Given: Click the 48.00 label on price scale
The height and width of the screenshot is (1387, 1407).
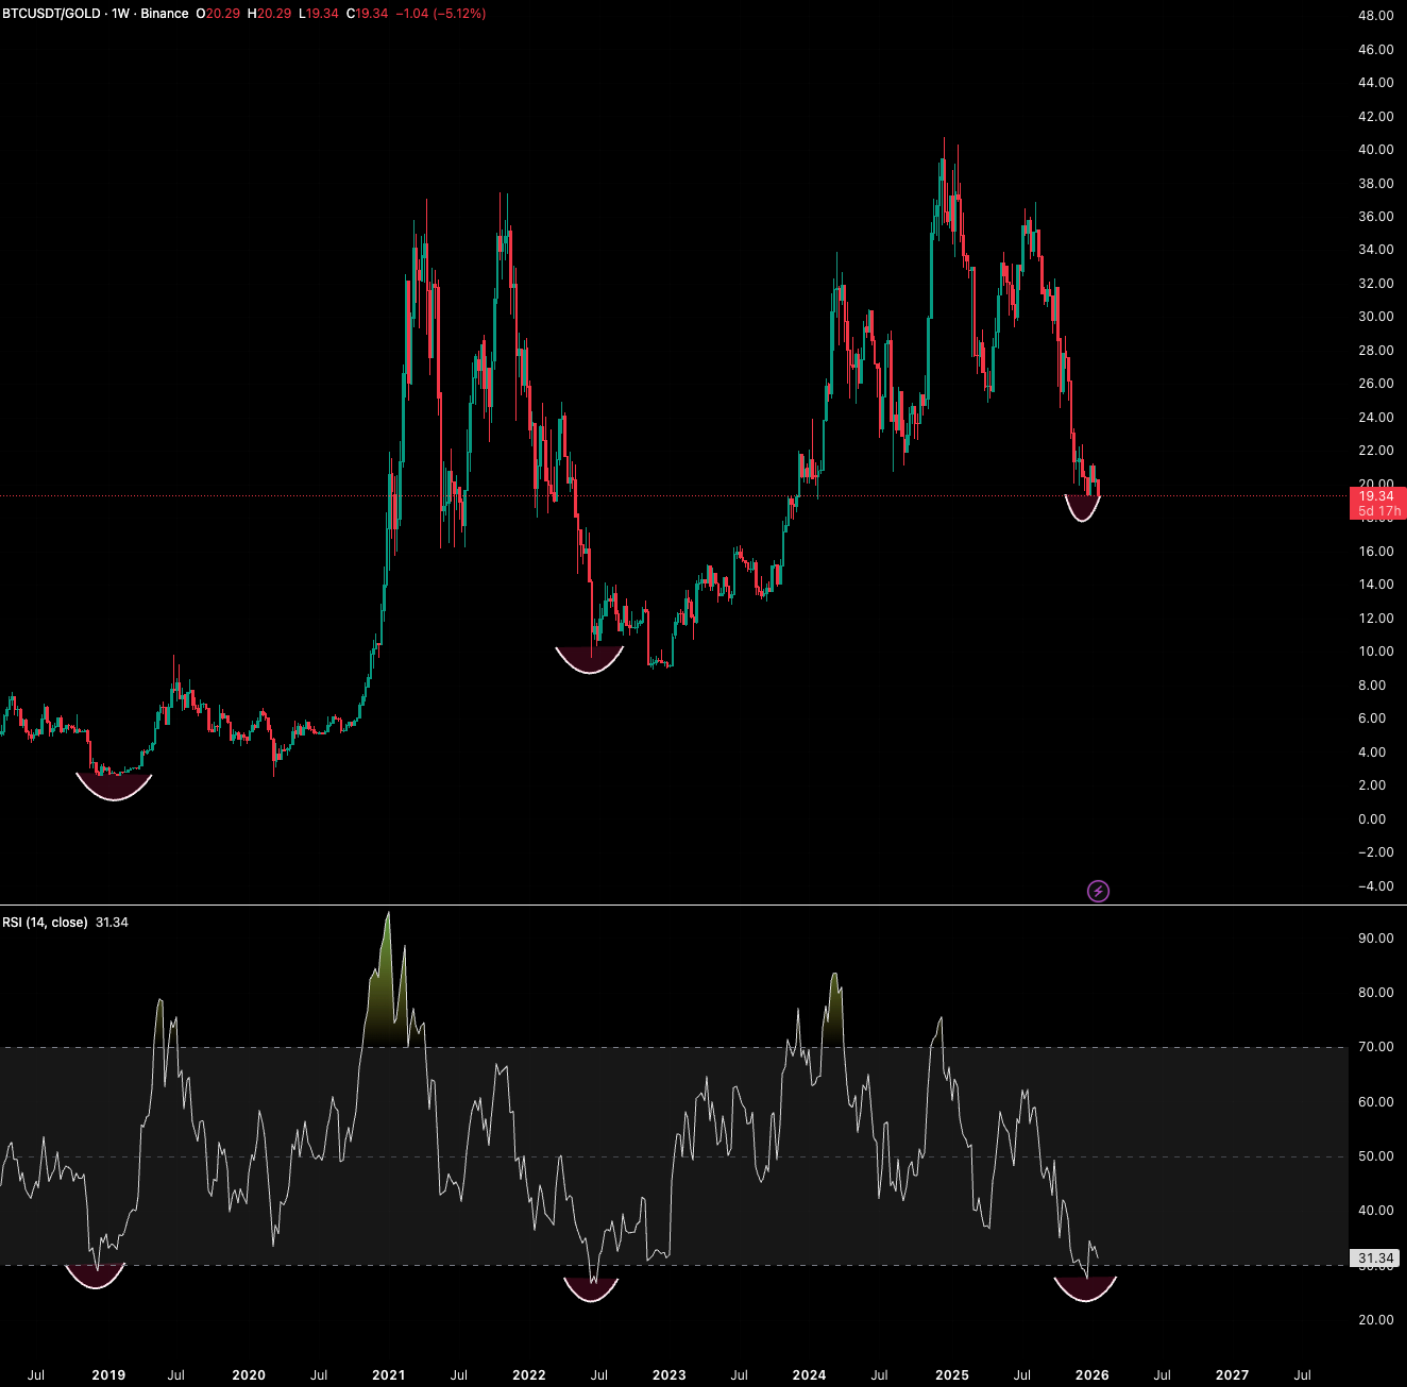Looking at the screenshot, I should click(1375, 16).
